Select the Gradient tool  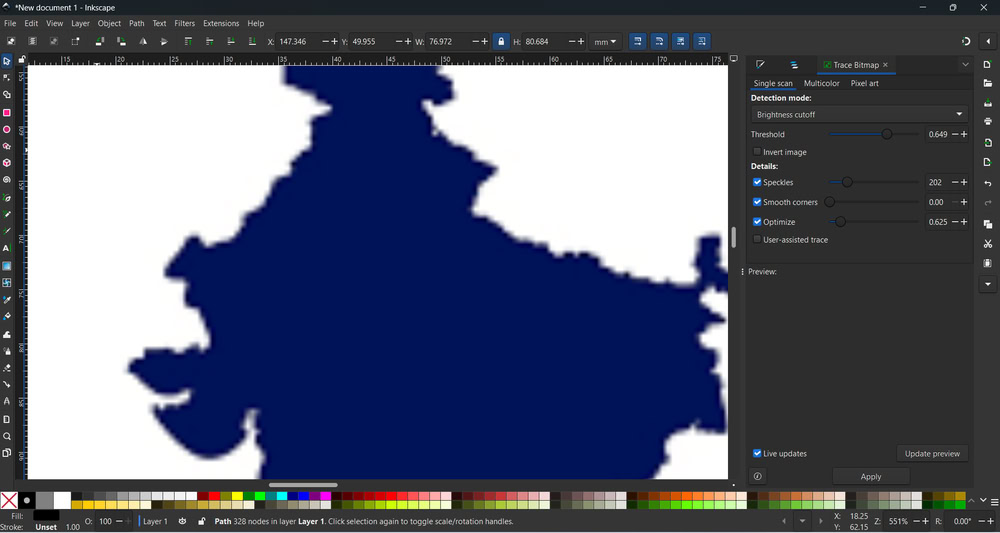coord(6,266)
